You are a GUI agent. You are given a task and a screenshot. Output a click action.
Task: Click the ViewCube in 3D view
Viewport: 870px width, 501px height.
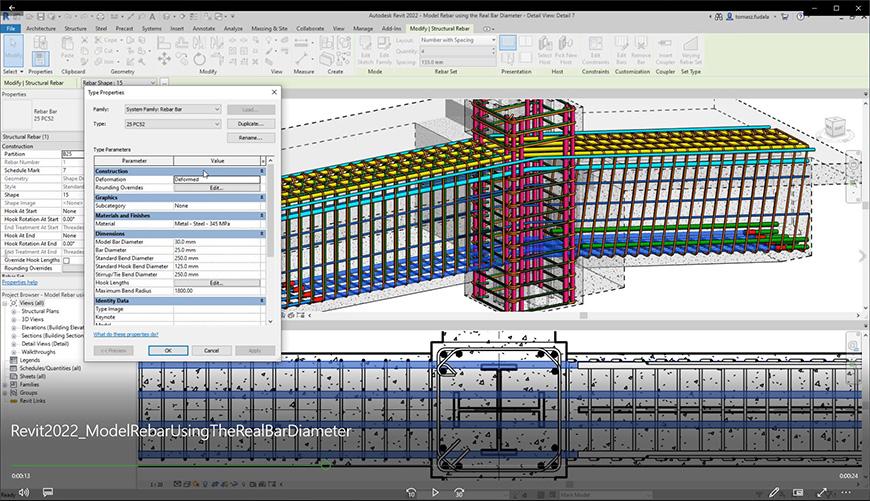pyautogui.click(x=835, y=127)
